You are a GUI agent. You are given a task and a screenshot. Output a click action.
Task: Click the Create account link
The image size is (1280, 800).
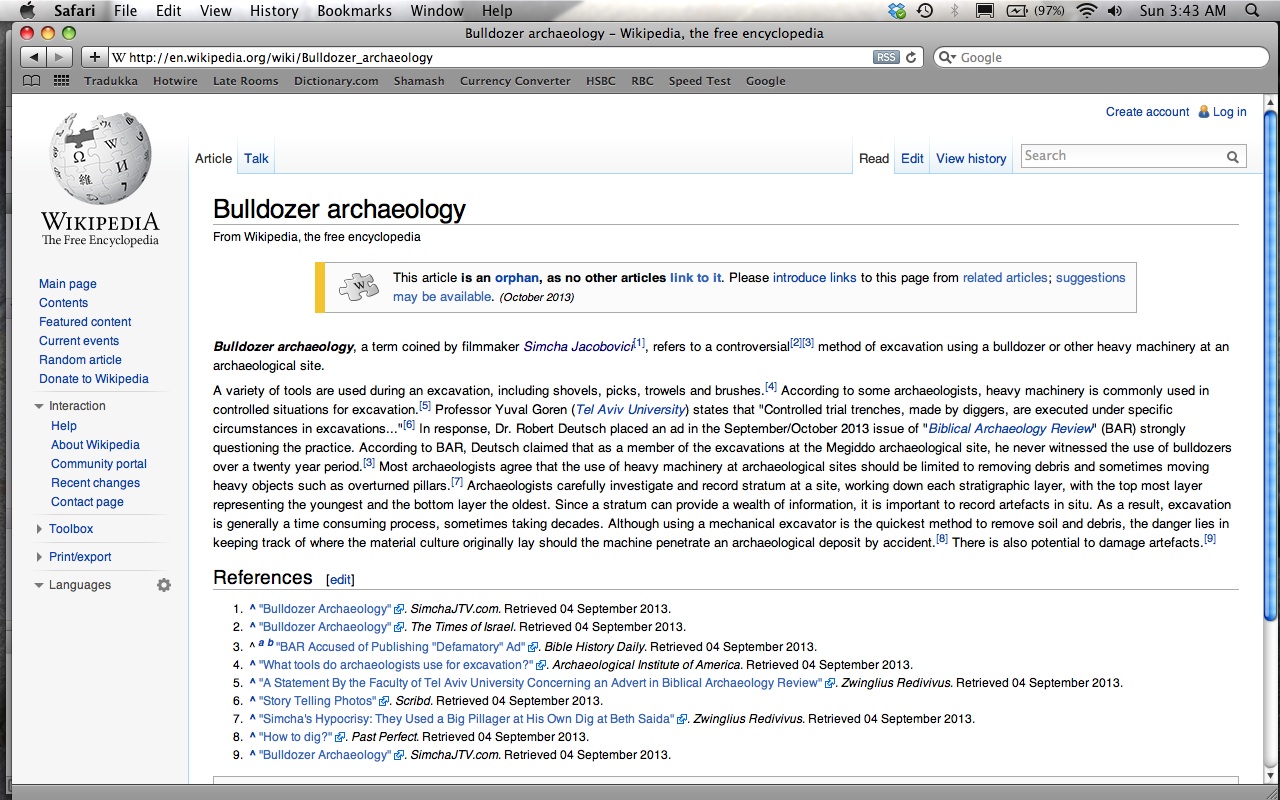click(x=1147, y=112)
